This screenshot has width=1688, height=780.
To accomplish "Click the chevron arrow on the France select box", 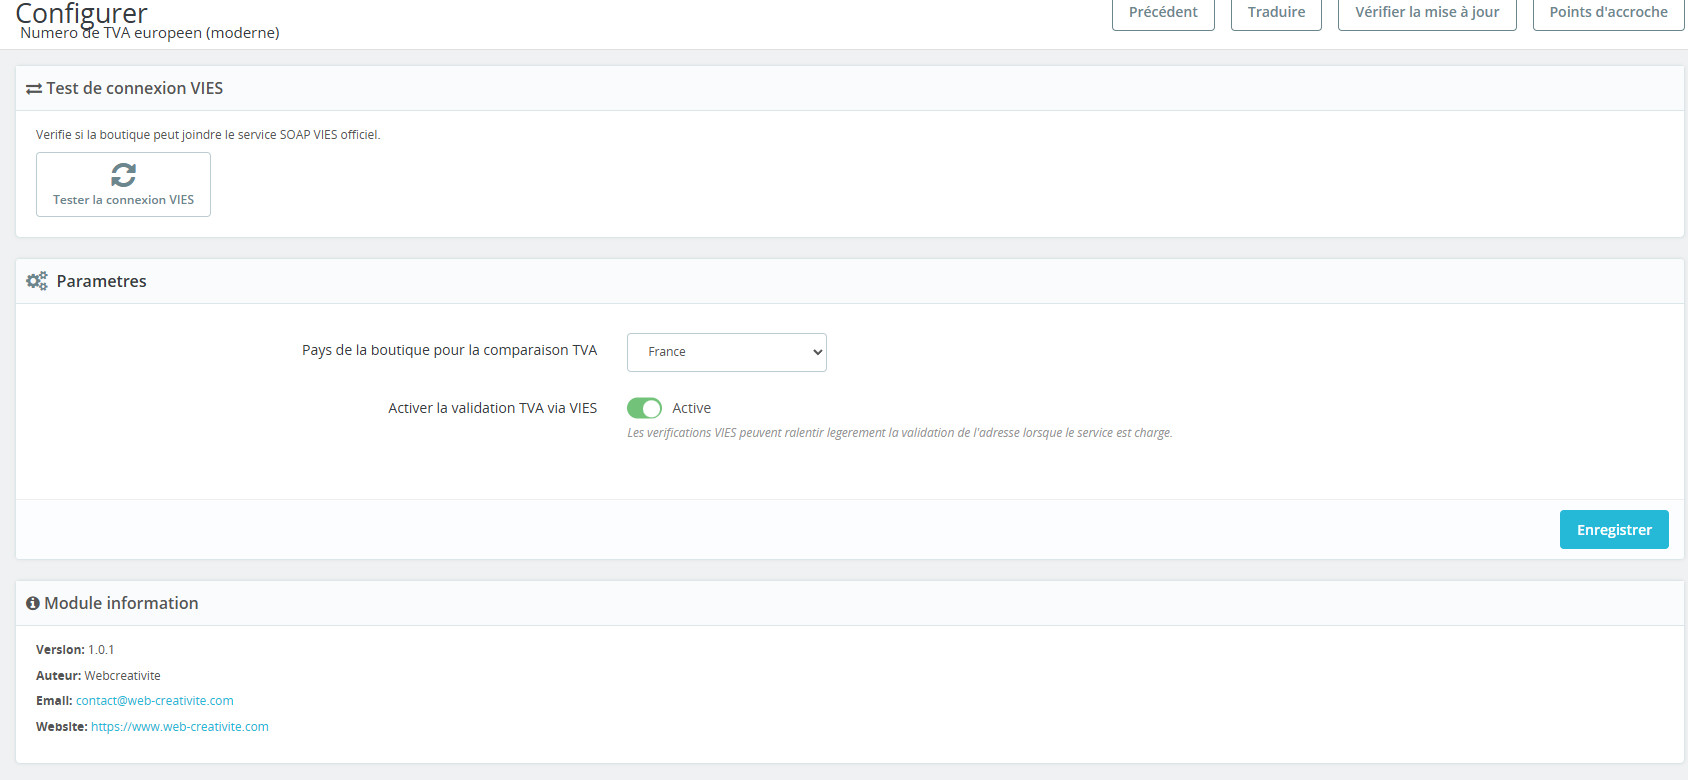I will (817, 352).
